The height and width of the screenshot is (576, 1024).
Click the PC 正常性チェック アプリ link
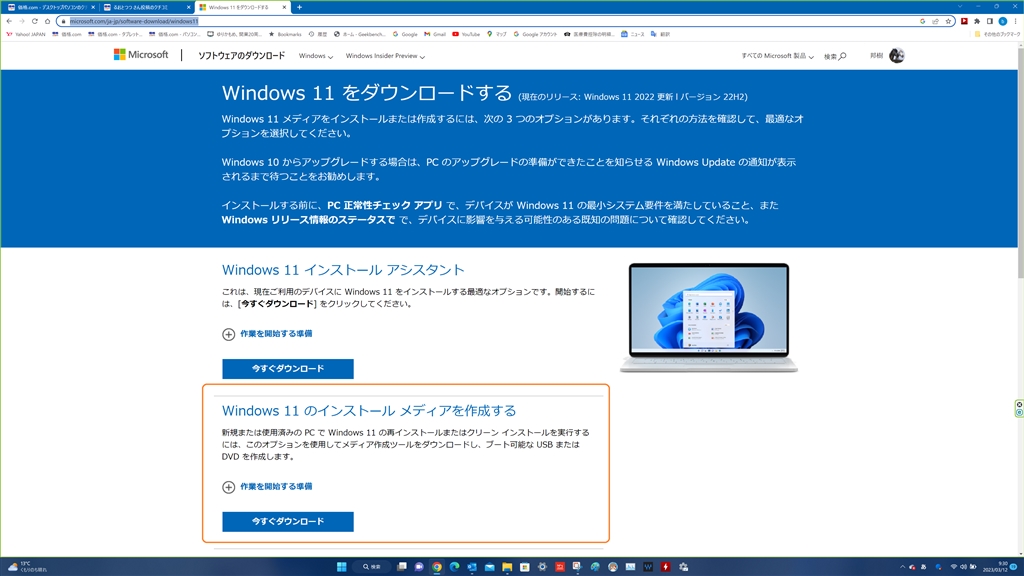pos(385,205)
